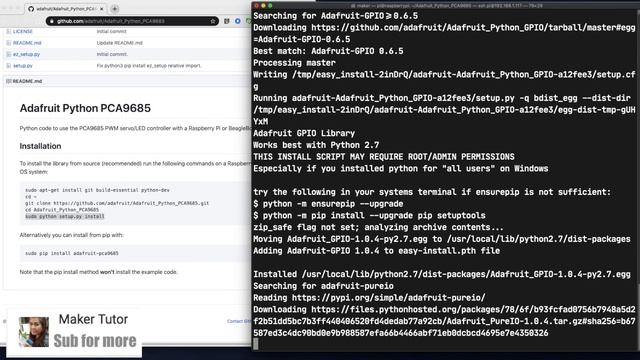
Task: Click the setup.py row file icon
Action: coord(9,66)
